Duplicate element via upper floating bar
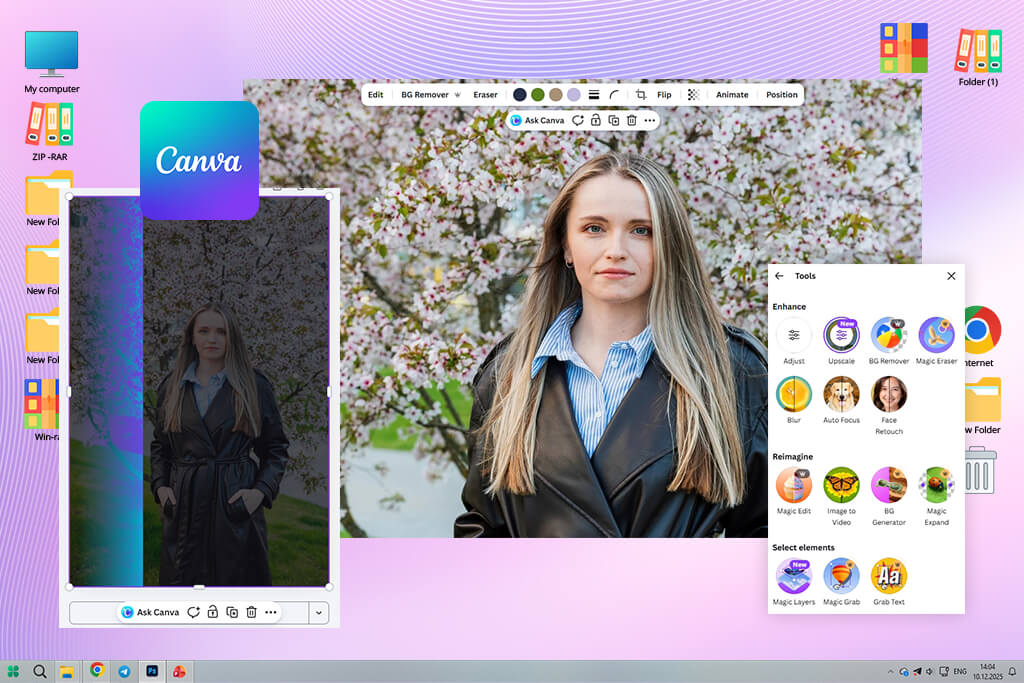The image size is (1024, 683). pyautogui.click(x=613, y=120)
